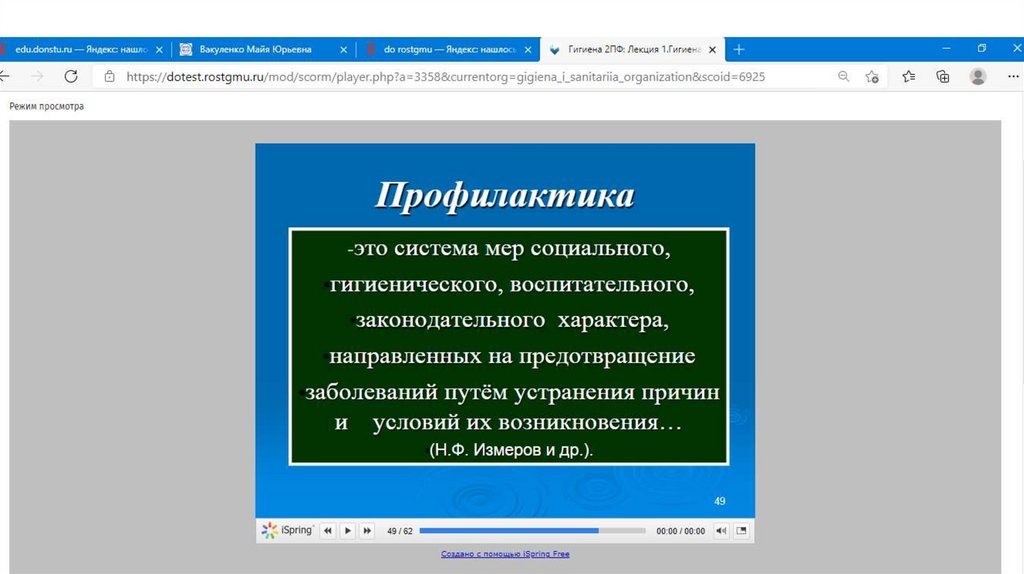
Task: Add this page to favorites
Action: pos(872,76)
